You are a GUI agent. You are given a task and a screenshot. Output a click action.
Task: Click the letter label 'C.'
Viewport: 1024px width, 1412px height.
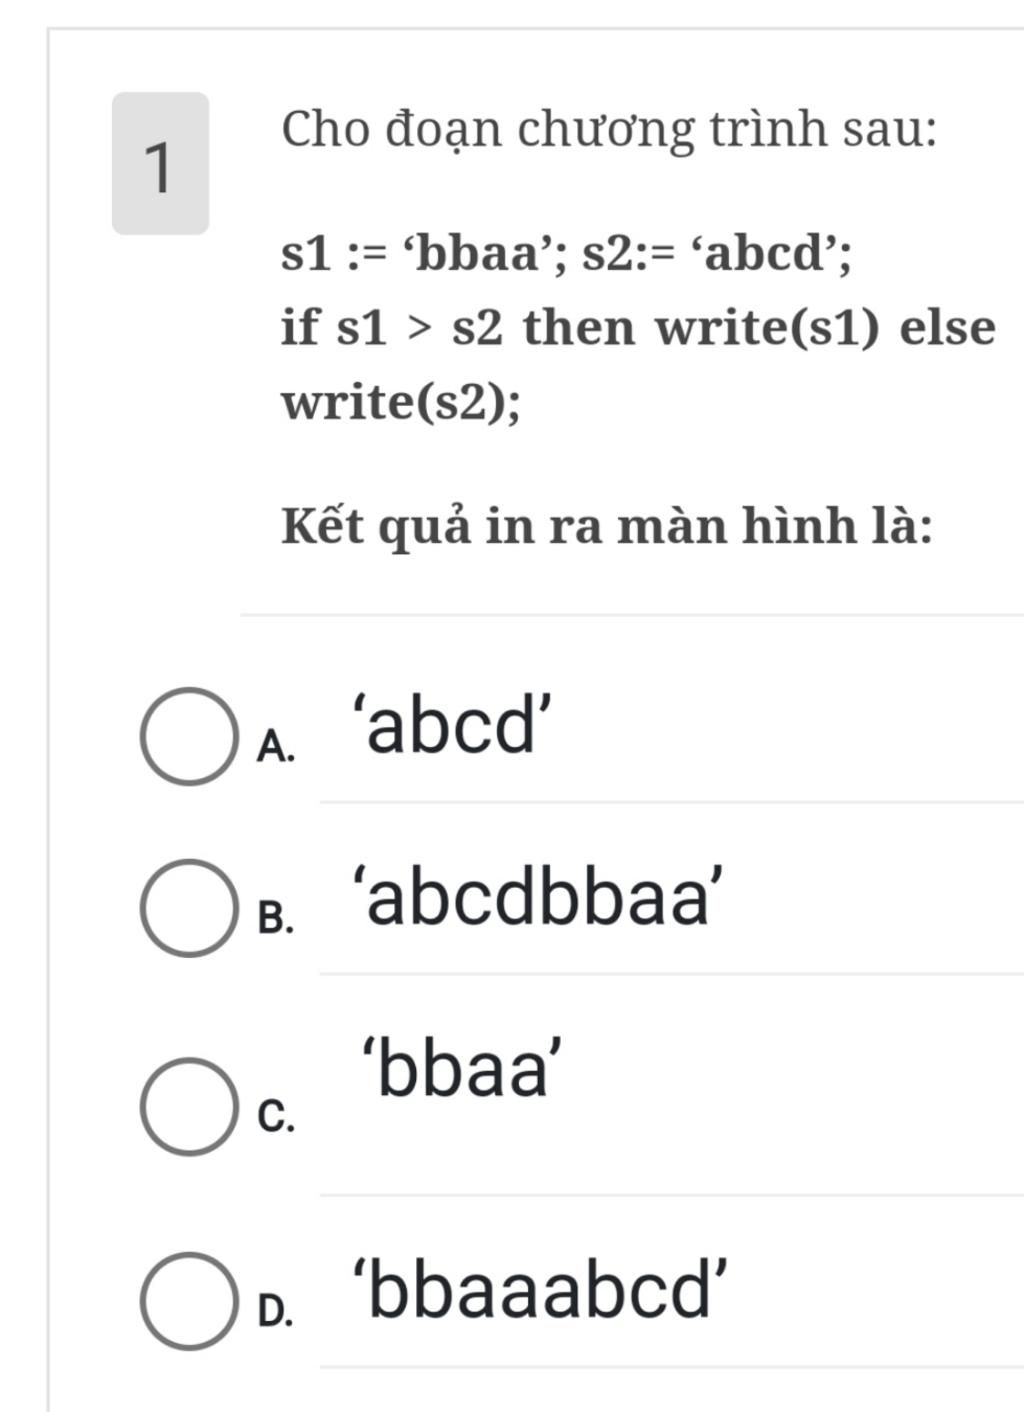[x=276, y=1118]
